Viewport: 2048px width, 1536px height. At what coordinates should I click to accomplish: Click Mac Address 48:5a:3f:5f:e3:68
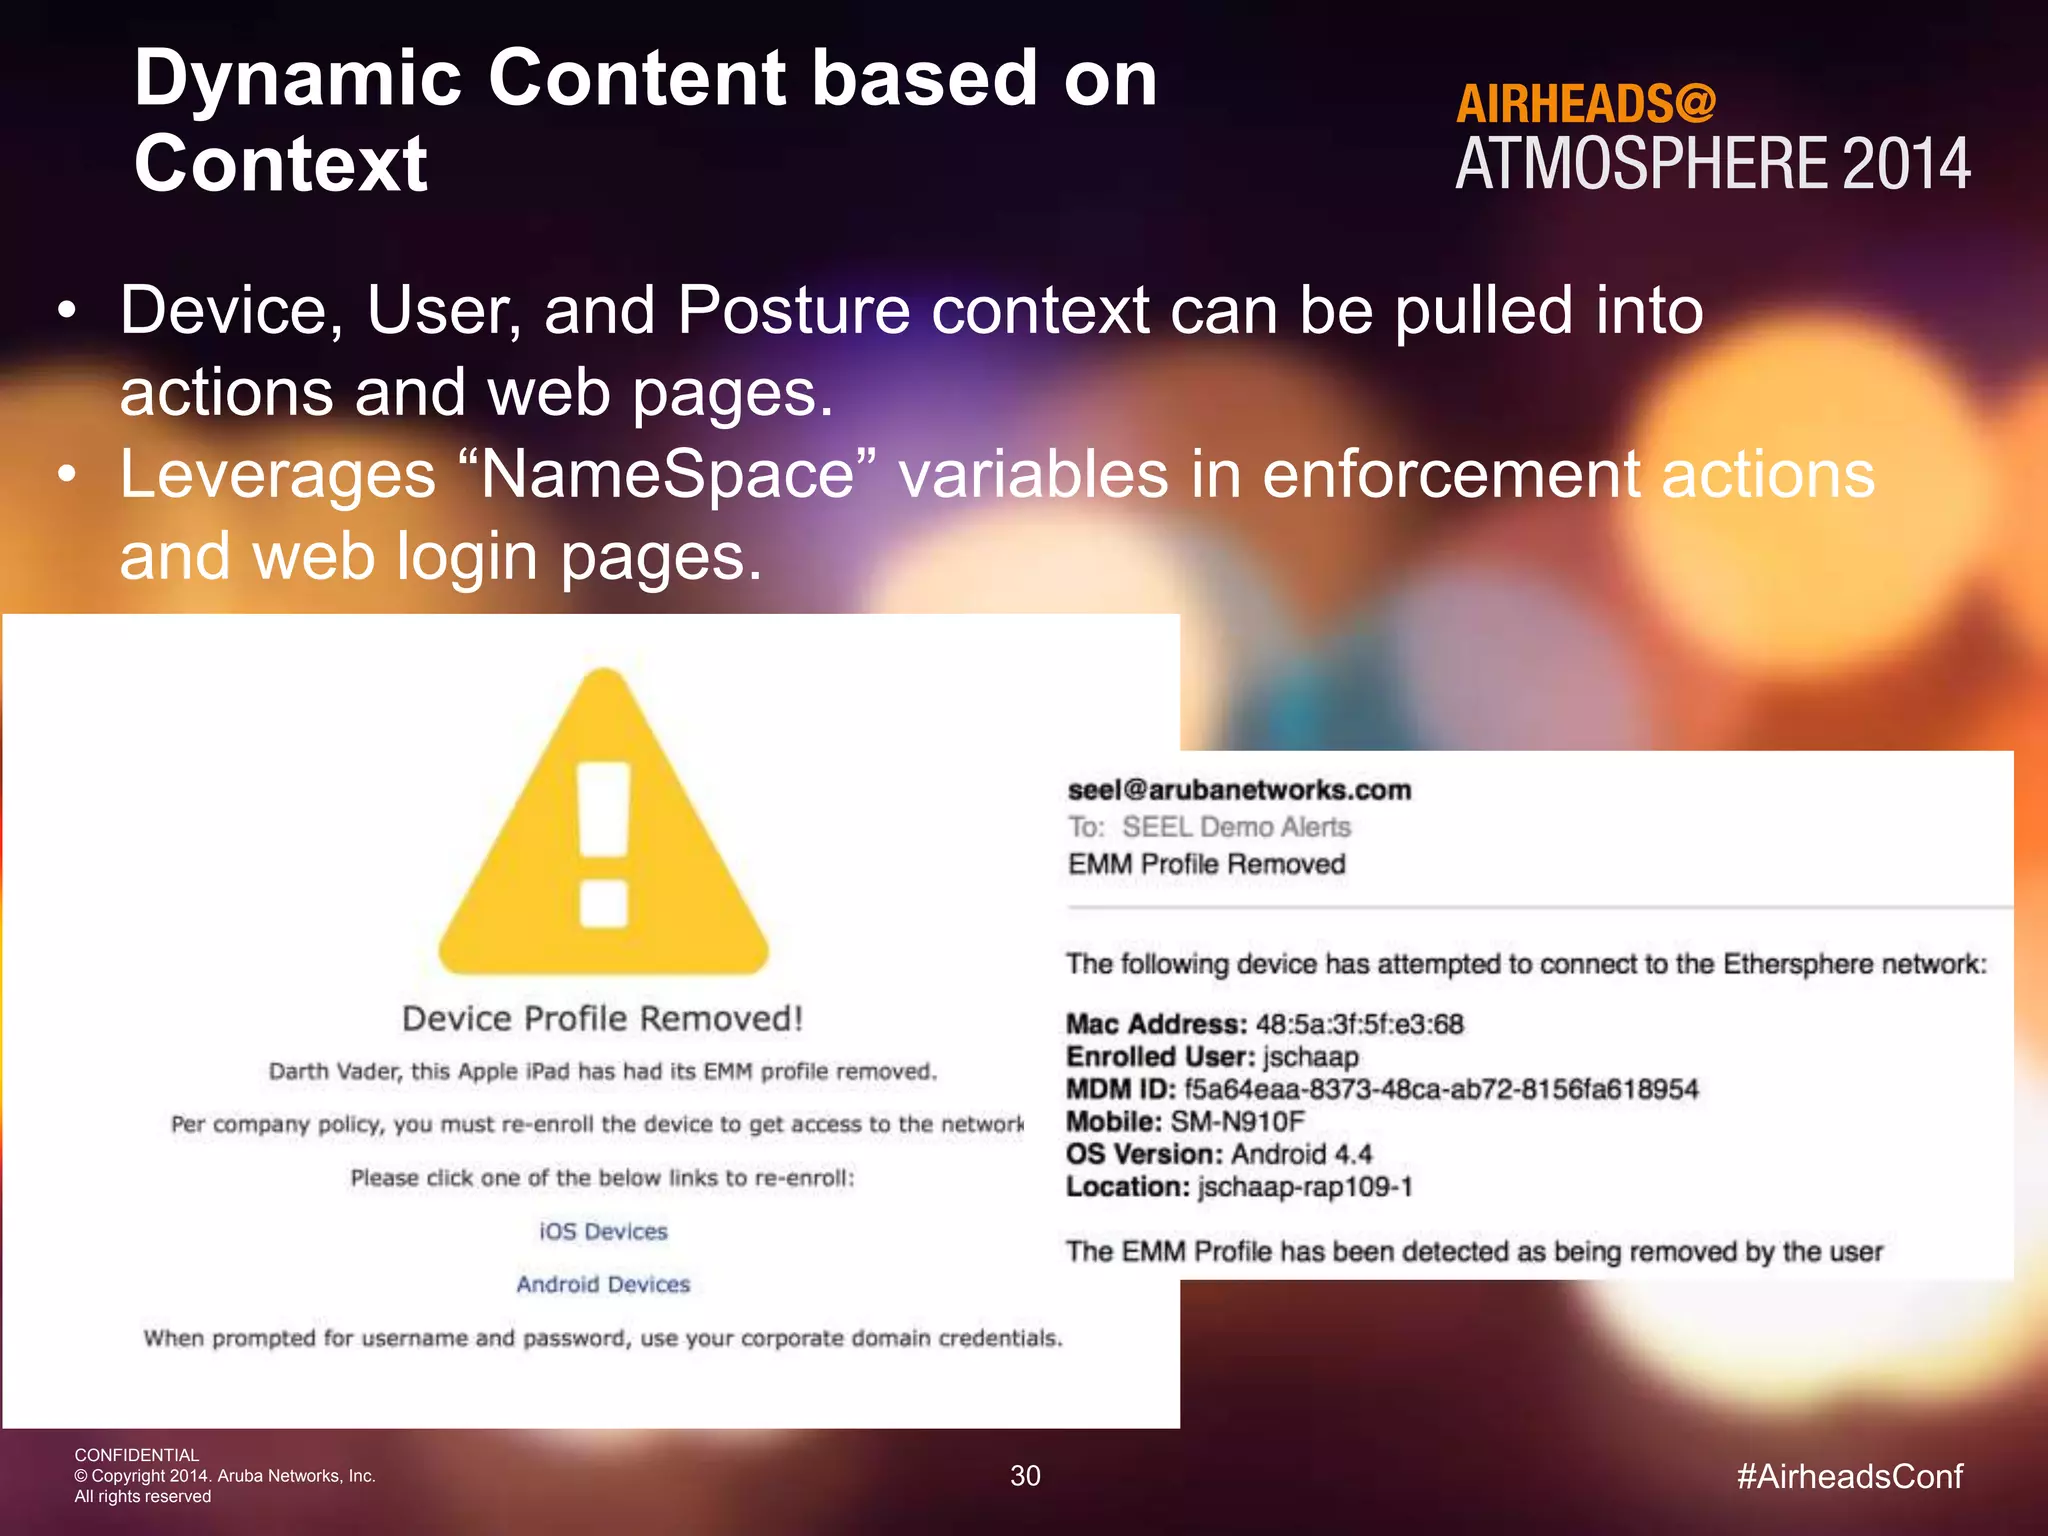[x=1265, y=1024]
